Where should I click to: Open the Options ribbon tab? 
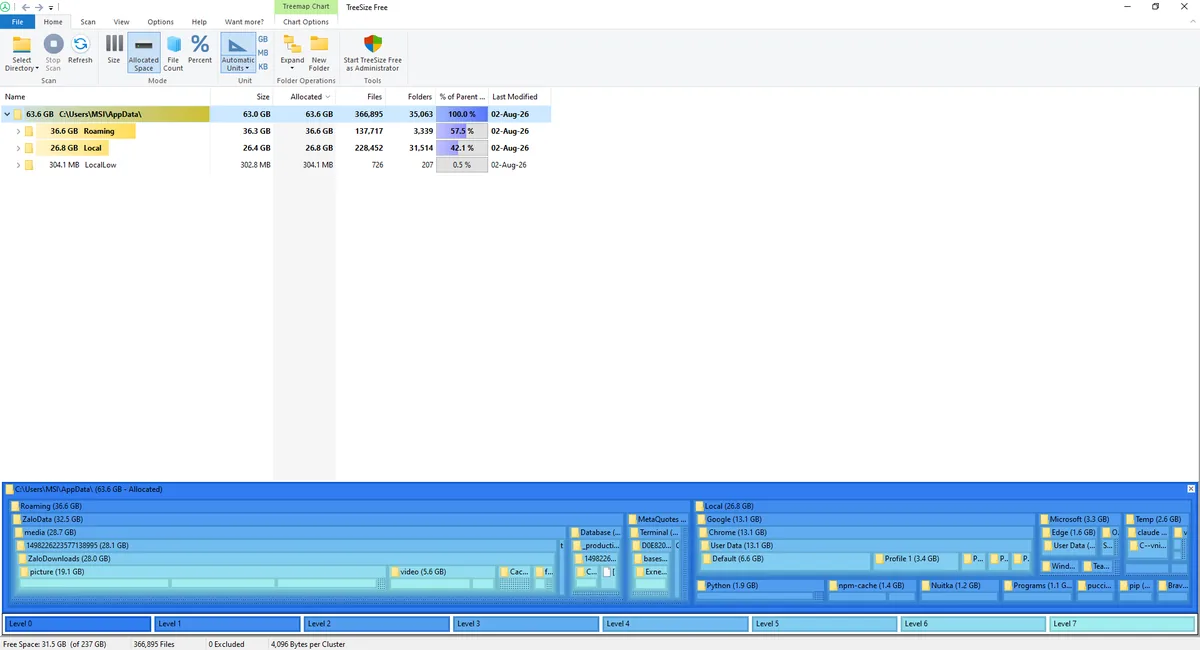(x=160, y=21)
